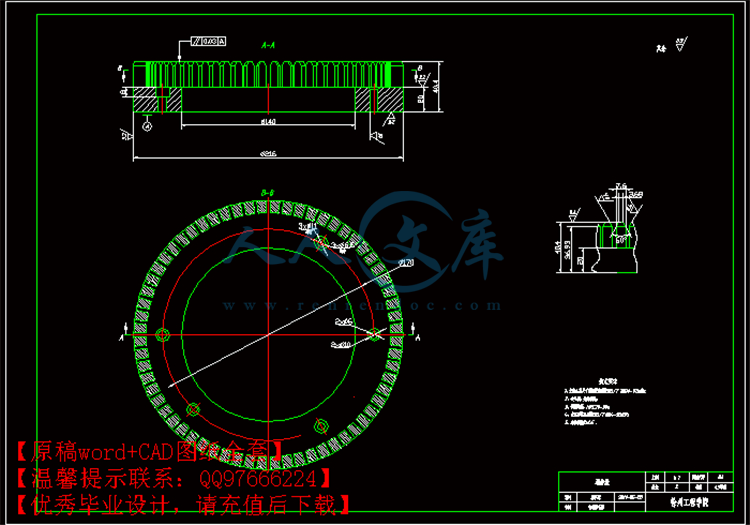The image size is (750, 525).
Task: Select the ø216 overall diameter dimension
Action: coord(268,154)
